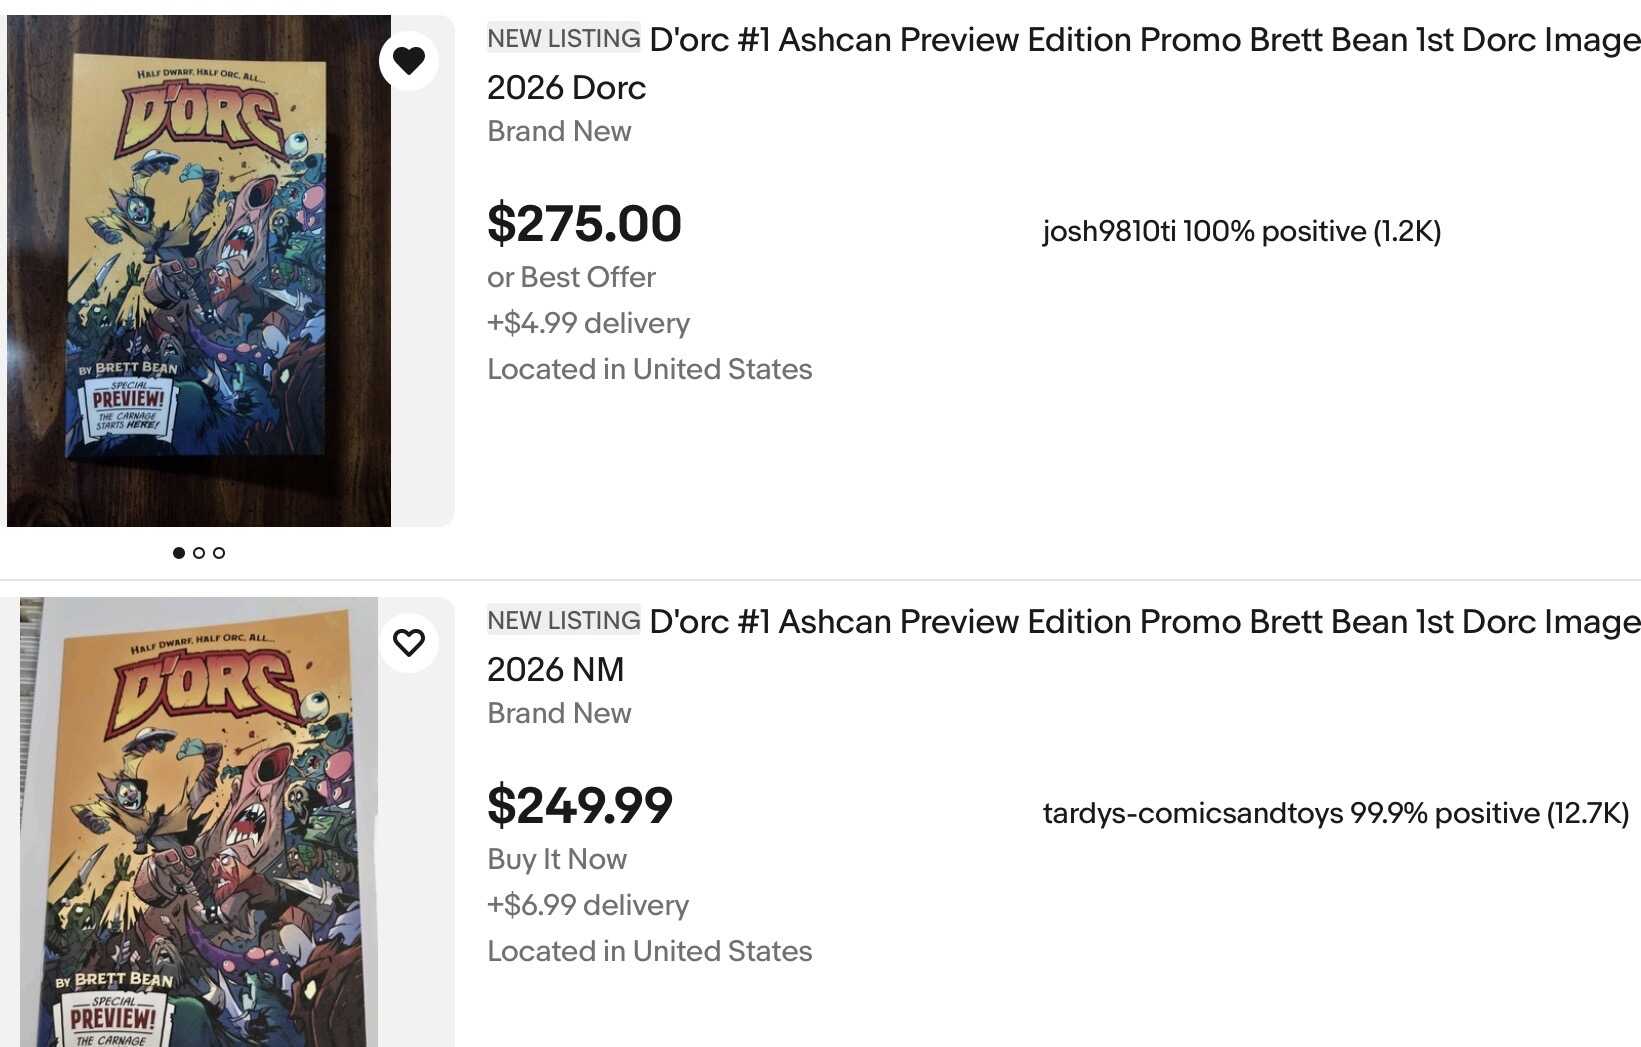Click the $275.00 price
1641x1047 pixels.
pos(584,224)
